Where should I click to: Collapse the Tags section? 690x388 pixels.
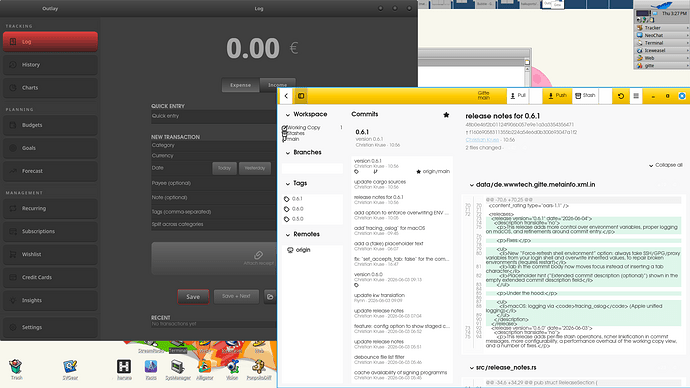(287, 183)
